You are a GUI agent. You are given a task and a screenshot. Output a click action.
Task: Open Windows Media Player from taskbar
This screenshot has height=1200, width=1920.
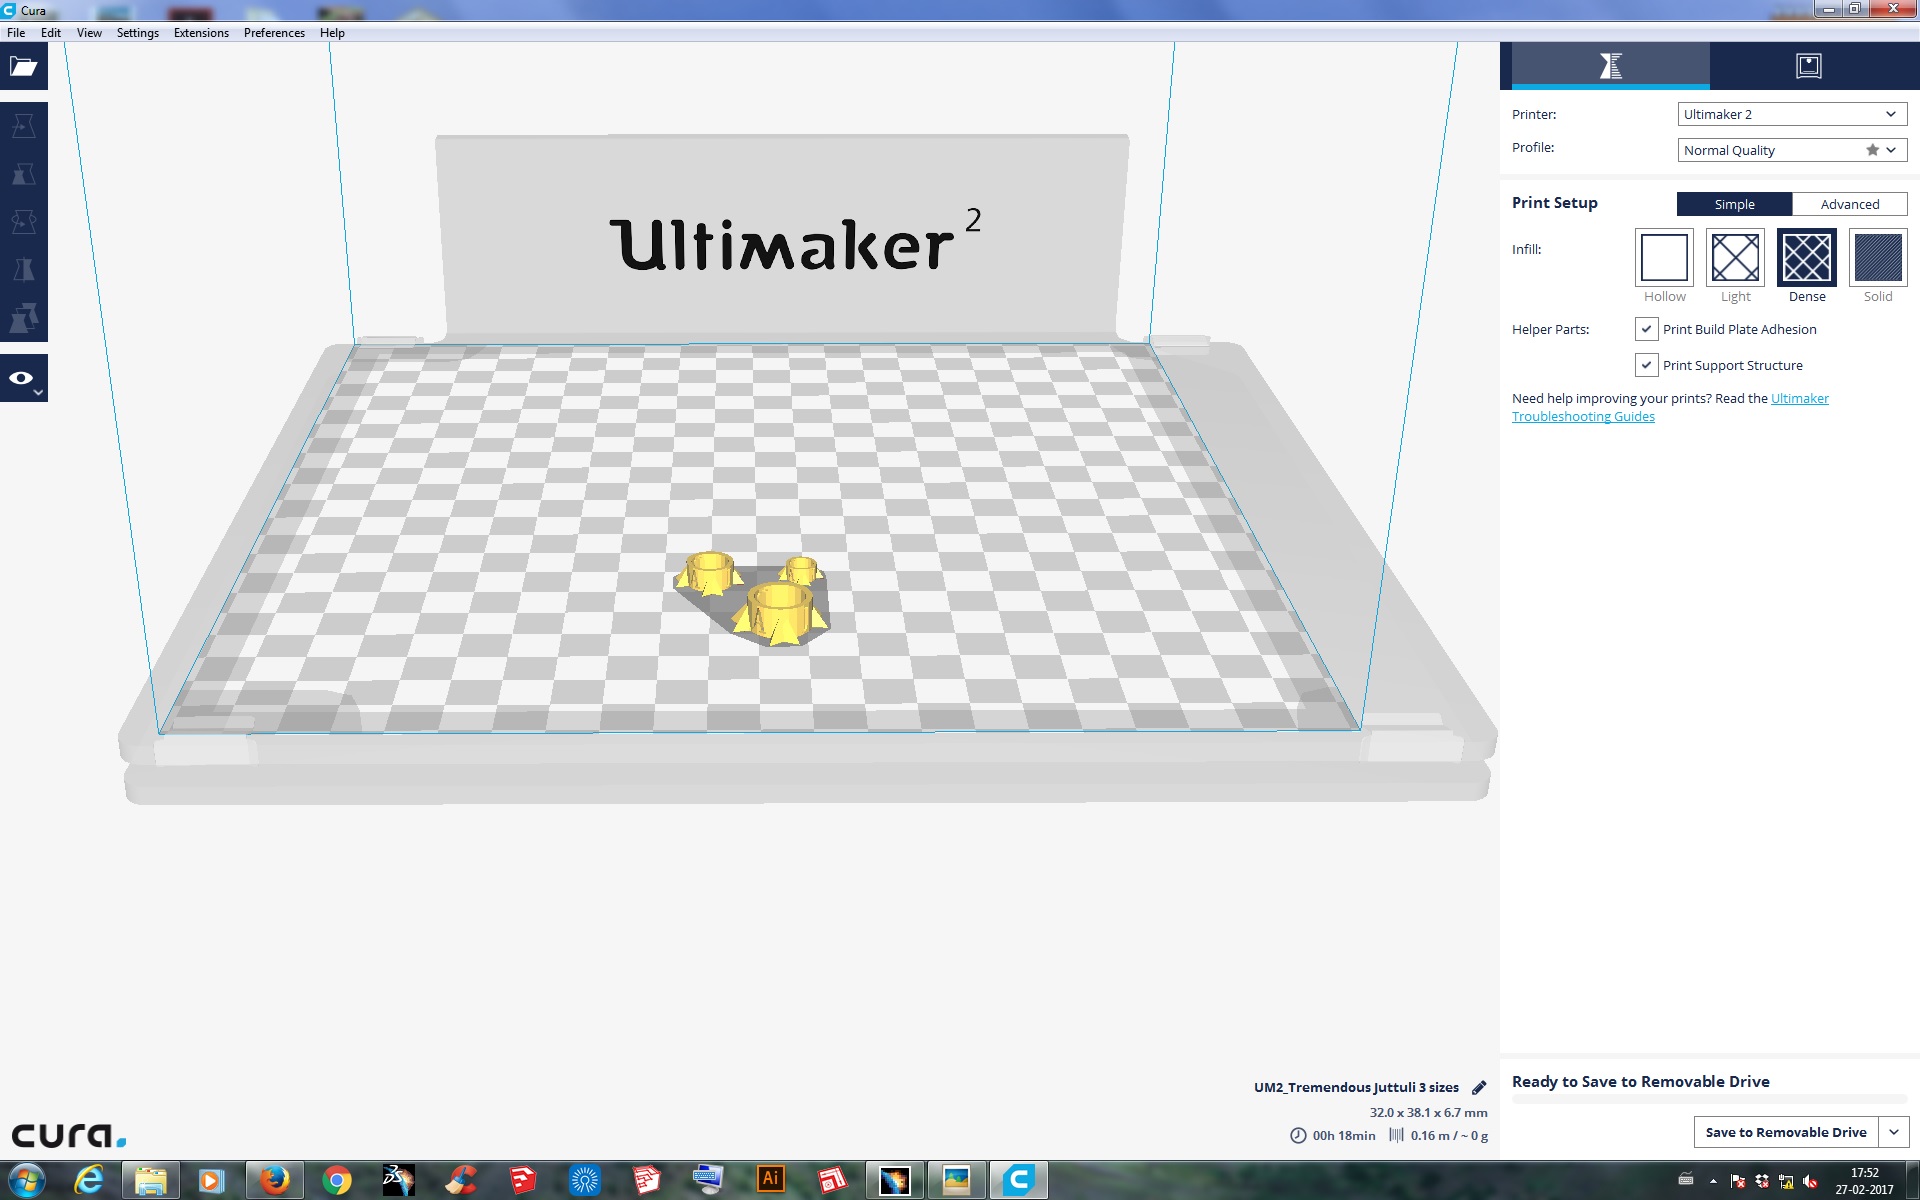pyautogui.click(x=212, y=1181)
